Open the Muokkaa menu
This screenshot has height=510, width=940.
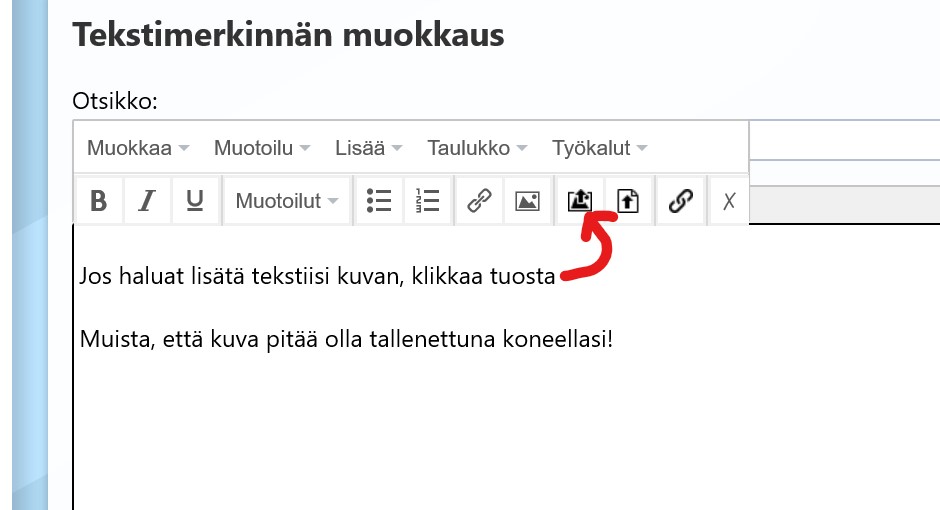tap(138, 148)
